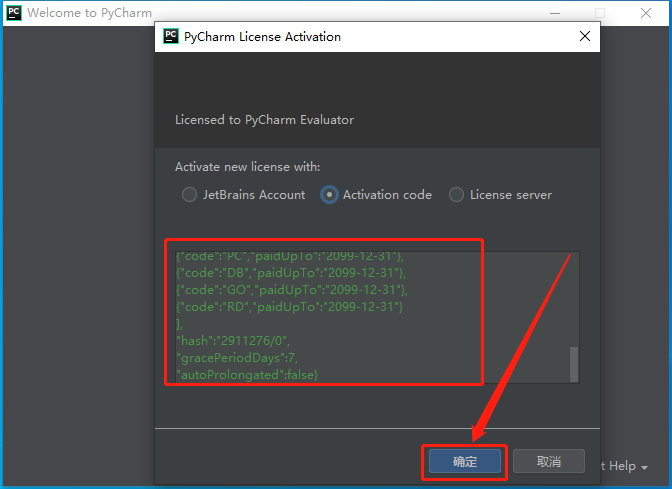Click the activation code scrollbar thumb
The height and width of the screenshot is (489, 672).
[x=574, y=364]
